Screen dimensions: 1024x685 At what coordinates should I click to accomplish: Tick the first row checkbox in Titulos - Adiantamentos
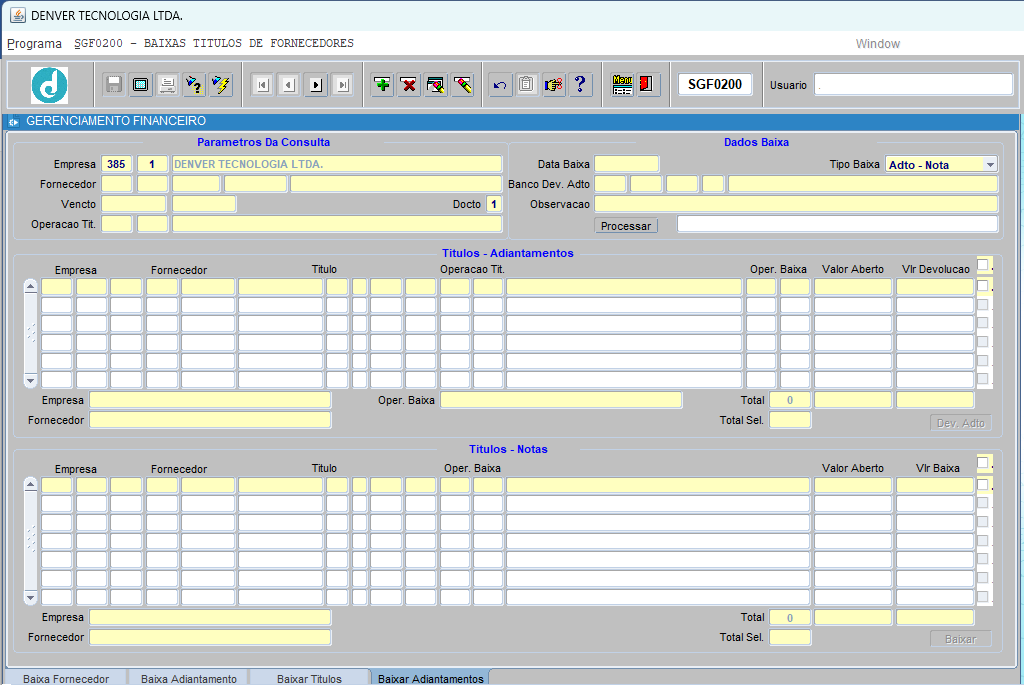tap(983, 286)
